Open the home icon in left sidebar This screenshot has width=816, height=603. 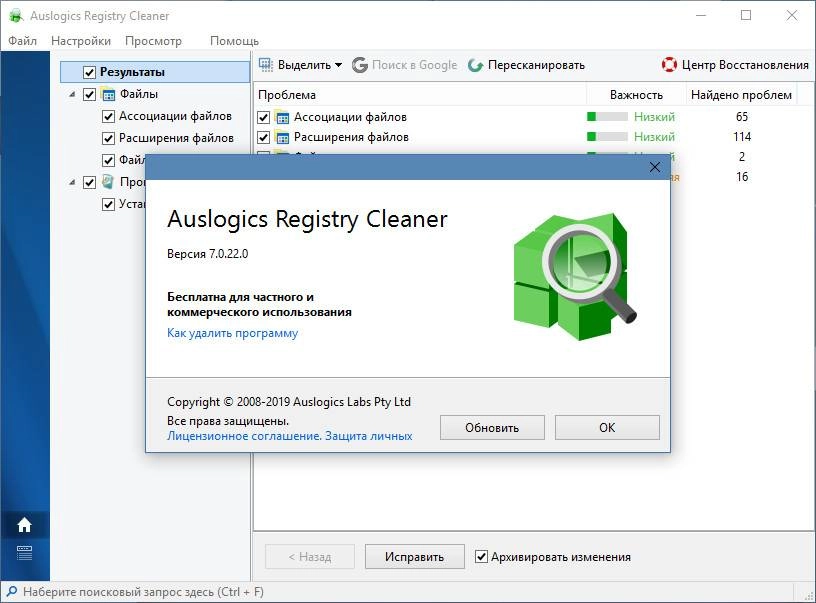(24, 525)
